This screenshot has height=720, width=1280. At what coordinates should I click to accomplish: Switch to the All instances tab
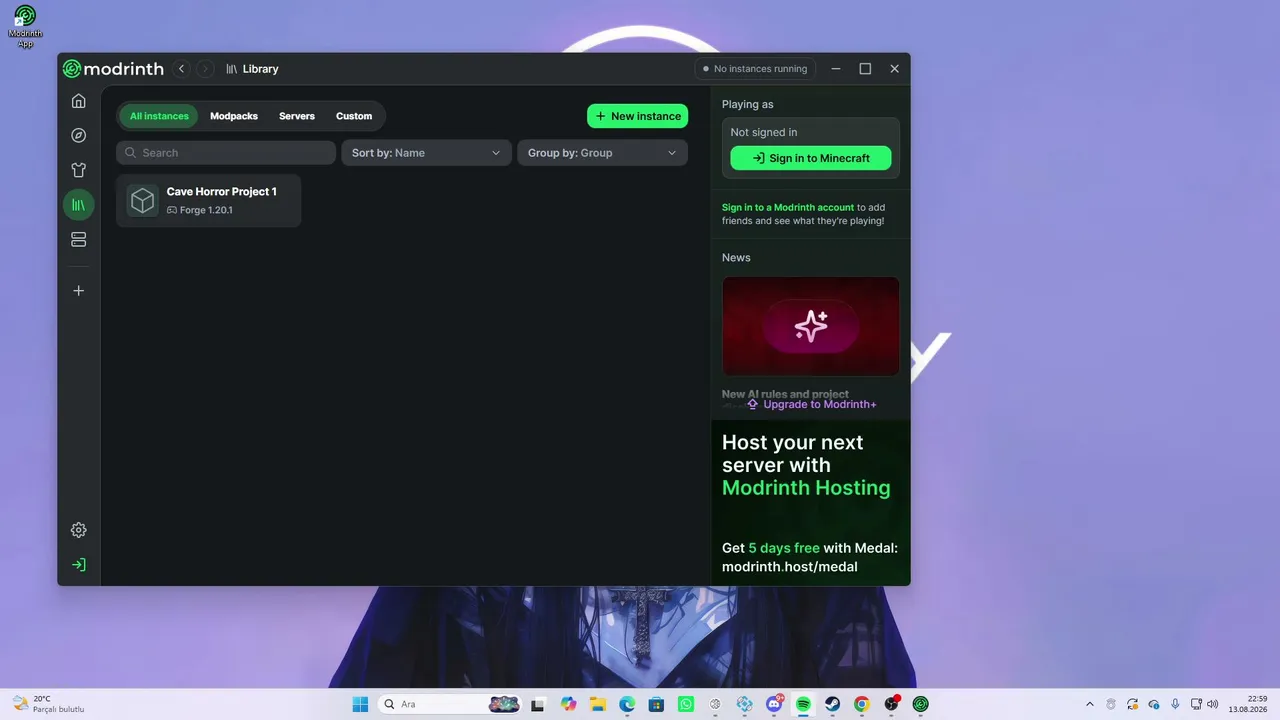coord(159,116)
